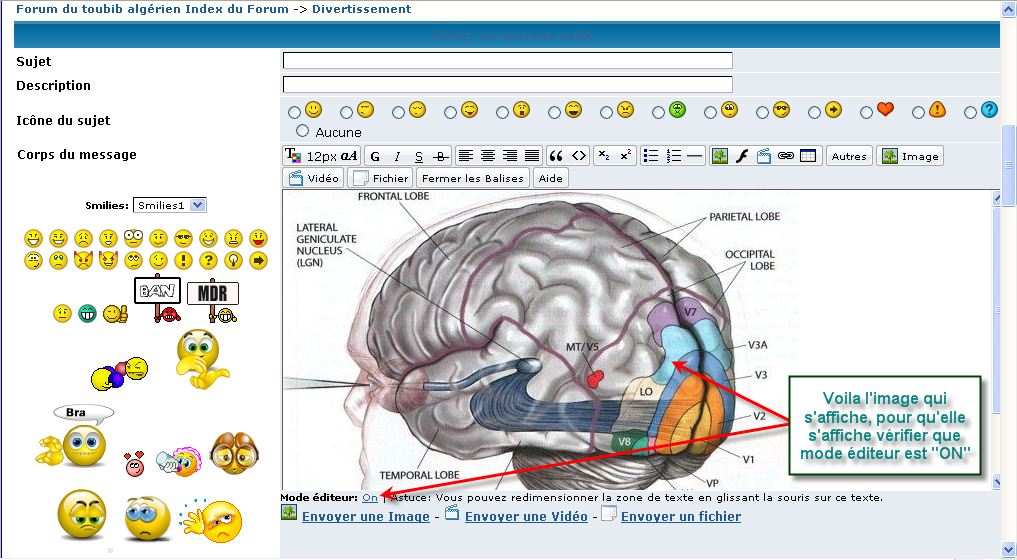
Task: Select the red heart topic icon radio
Action: click(867, 112)
